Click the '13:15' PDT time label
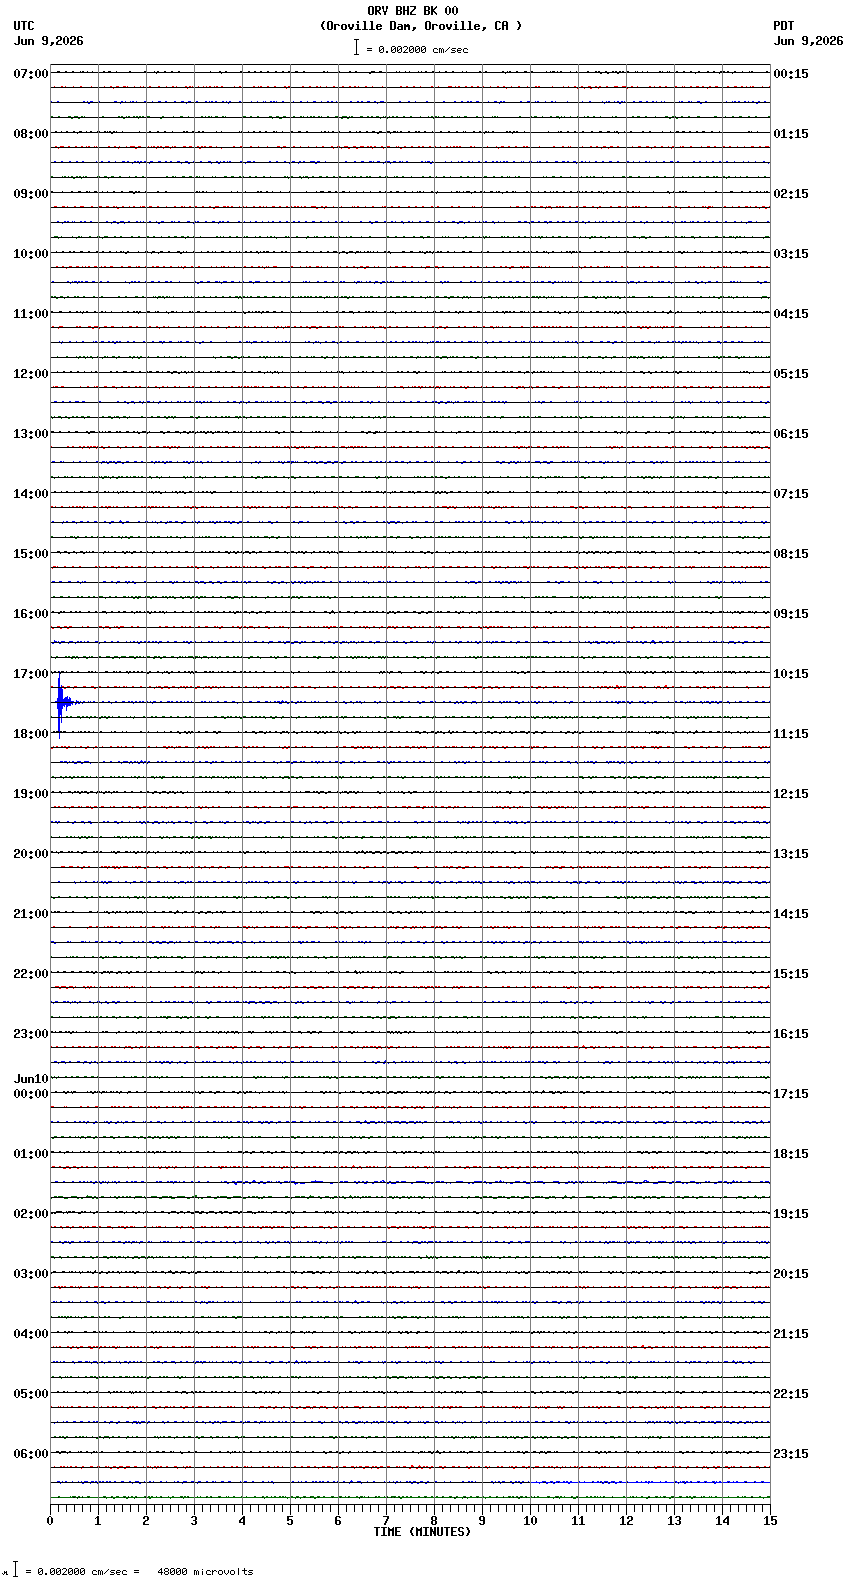 point(791,854)
